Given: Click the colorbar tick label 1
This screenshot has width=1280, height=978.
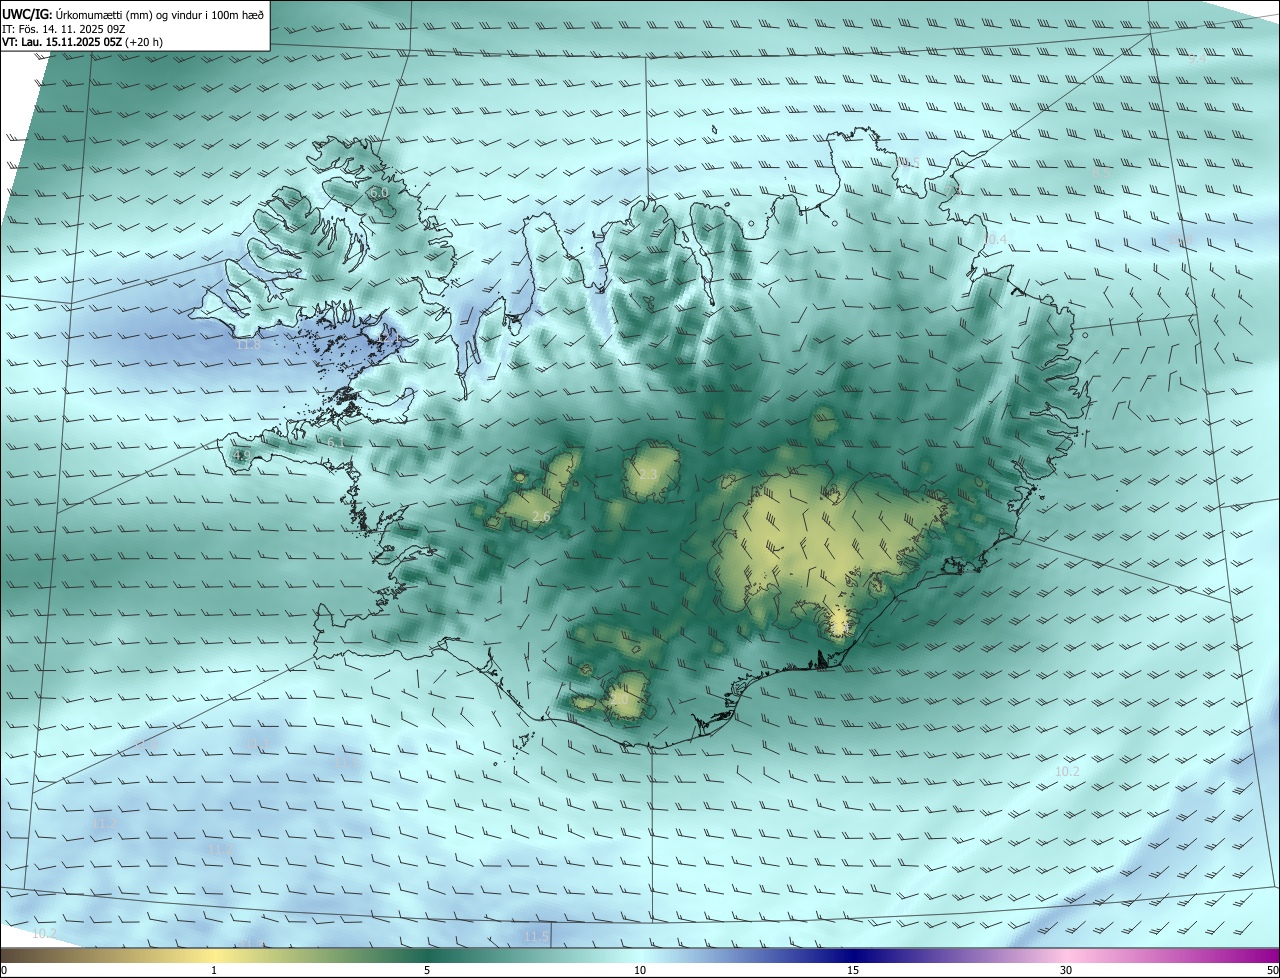Looking at the screenshot, I should [x=214, y=970].
